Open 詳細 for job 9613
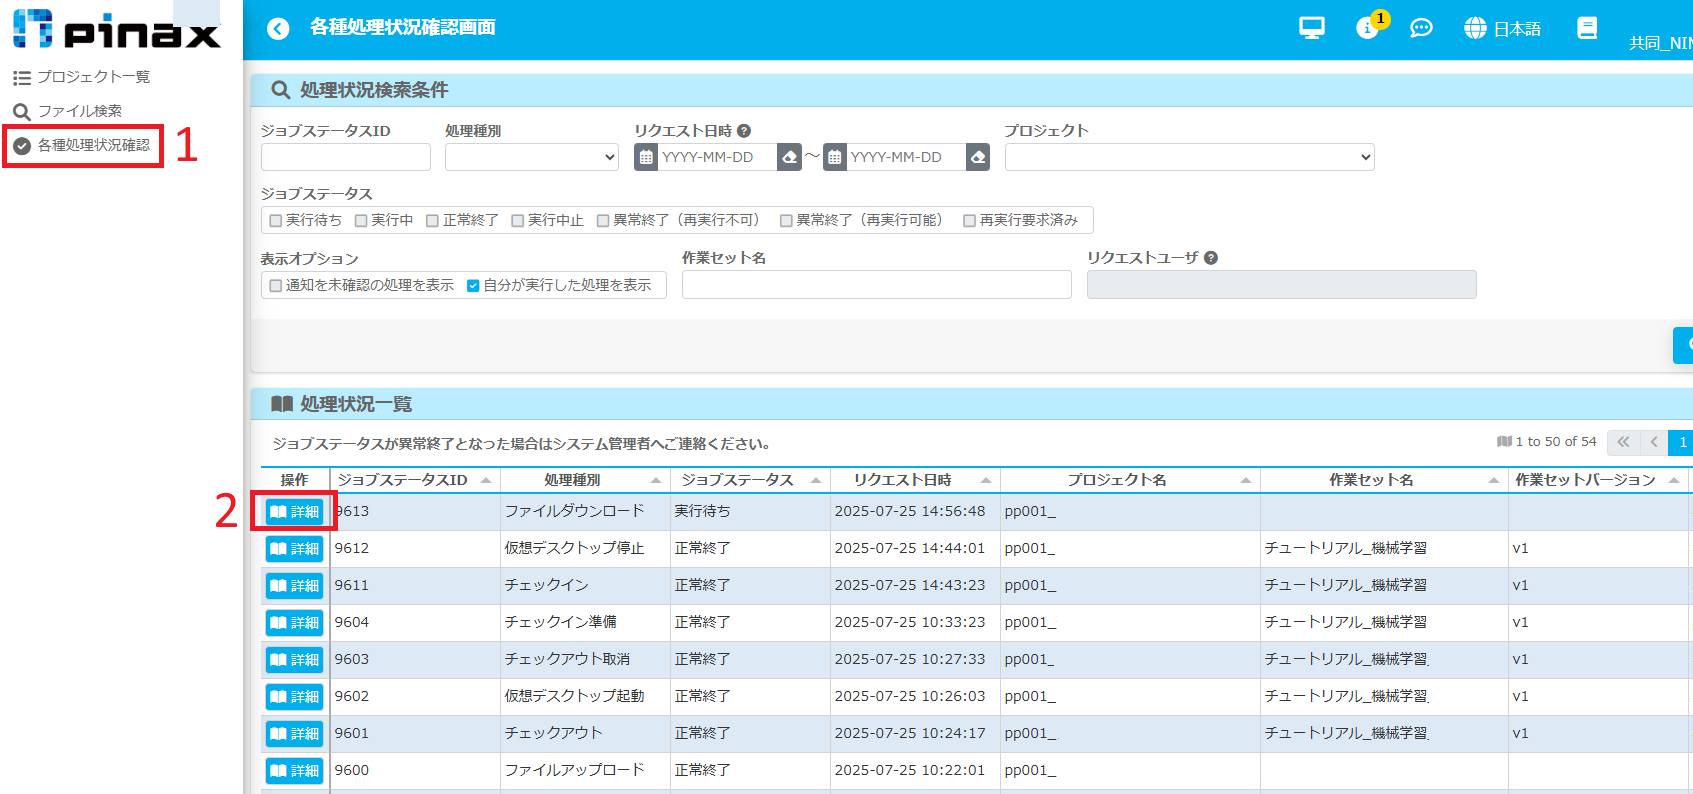Viewport: 1693px width, 794px height. pyautogui.click(x=294, y=512)
